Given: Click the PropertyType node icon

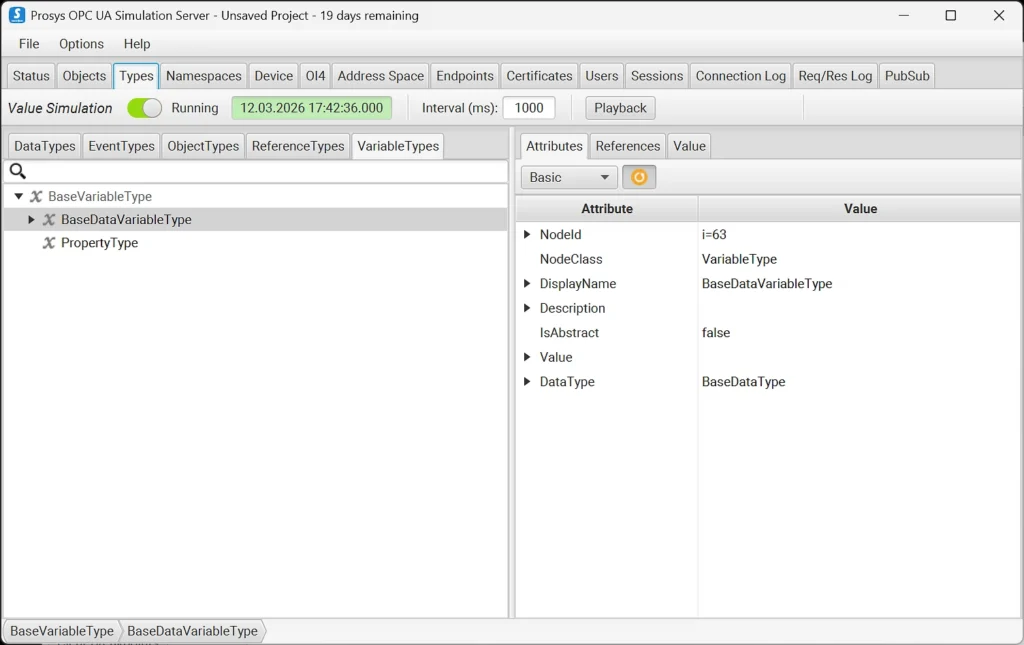Looking at the screenshot, I should point(49,243).
